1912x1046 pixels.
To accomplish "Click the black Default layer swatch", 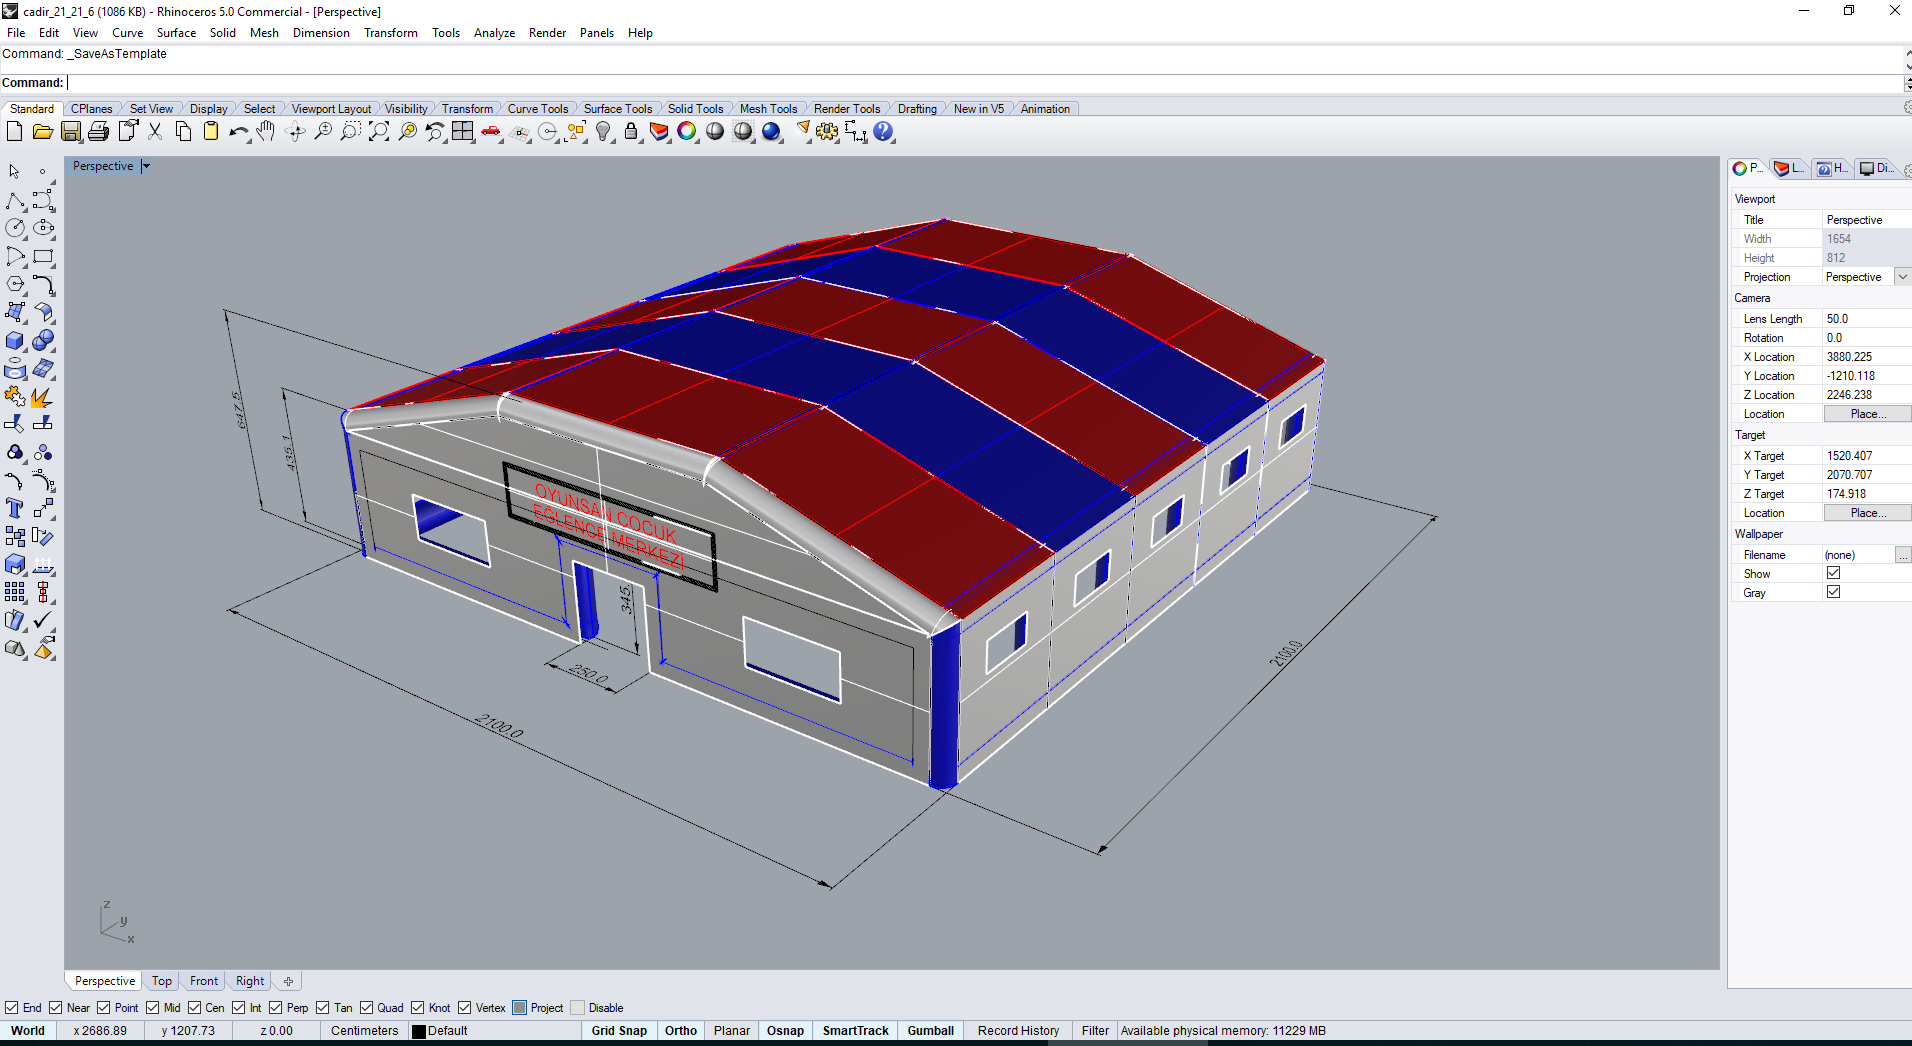I will [419, 1032].
